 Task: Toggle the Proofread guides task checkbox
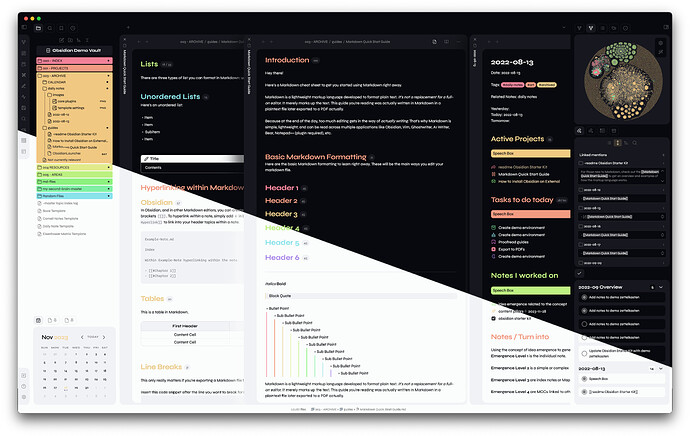click(493, 242)
